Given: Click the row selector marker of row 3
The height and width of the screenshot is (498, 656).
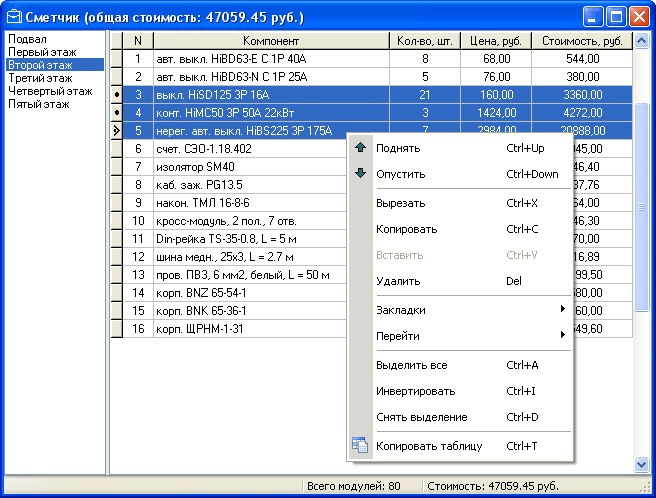Looking at the screenshot, I should tap(117, 95).
